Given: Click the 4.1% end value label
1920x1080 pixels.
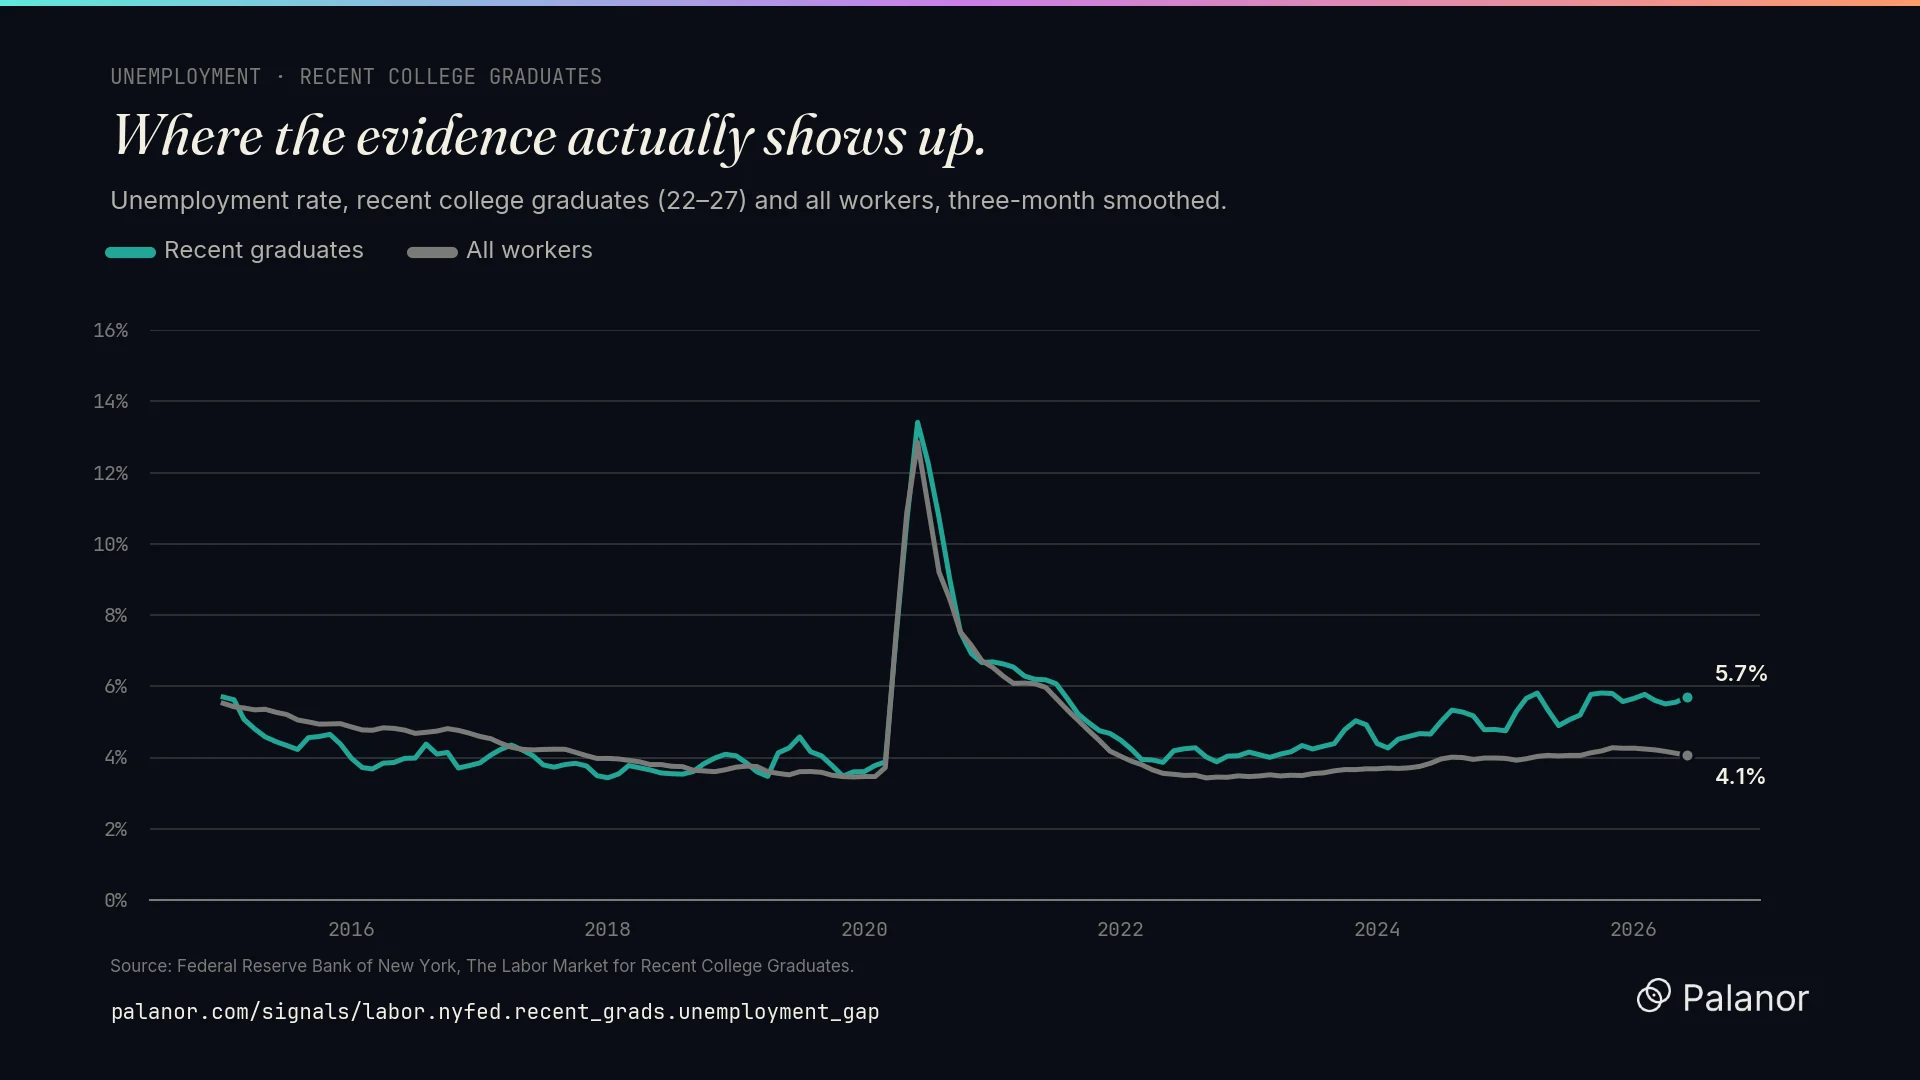Looking at the screenshot, I should [1741, 777].
